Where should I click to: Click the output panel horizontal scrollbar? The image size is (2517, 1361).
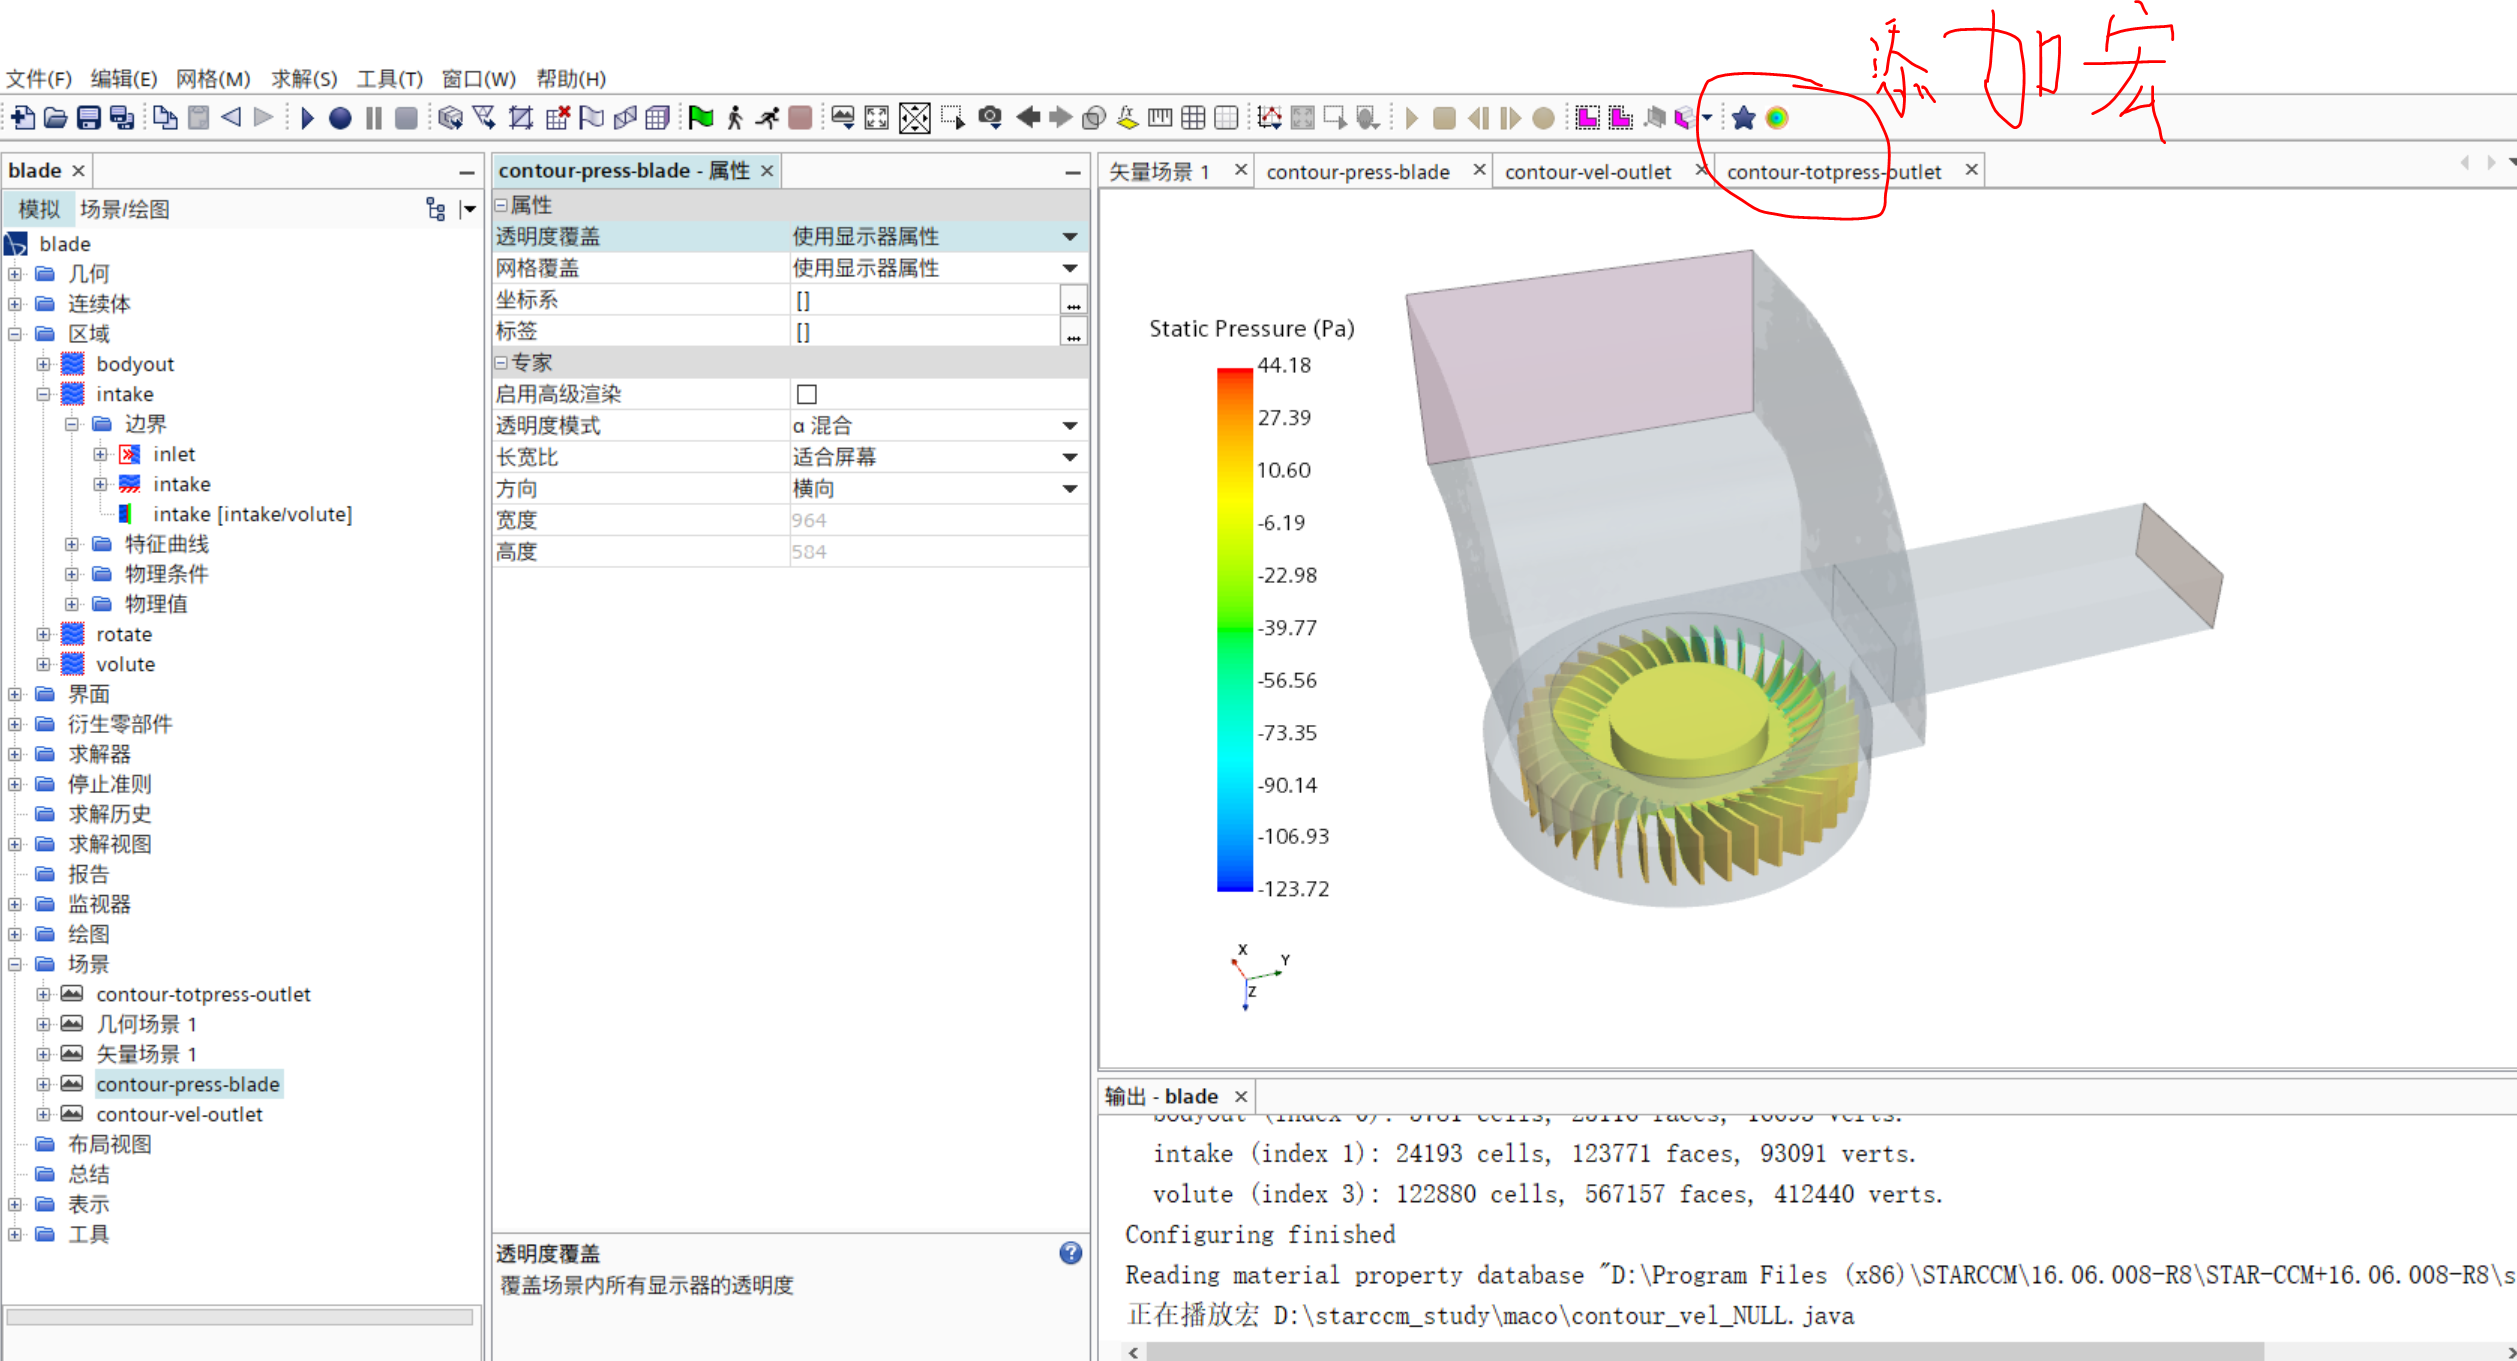tap(1705, 1351)
